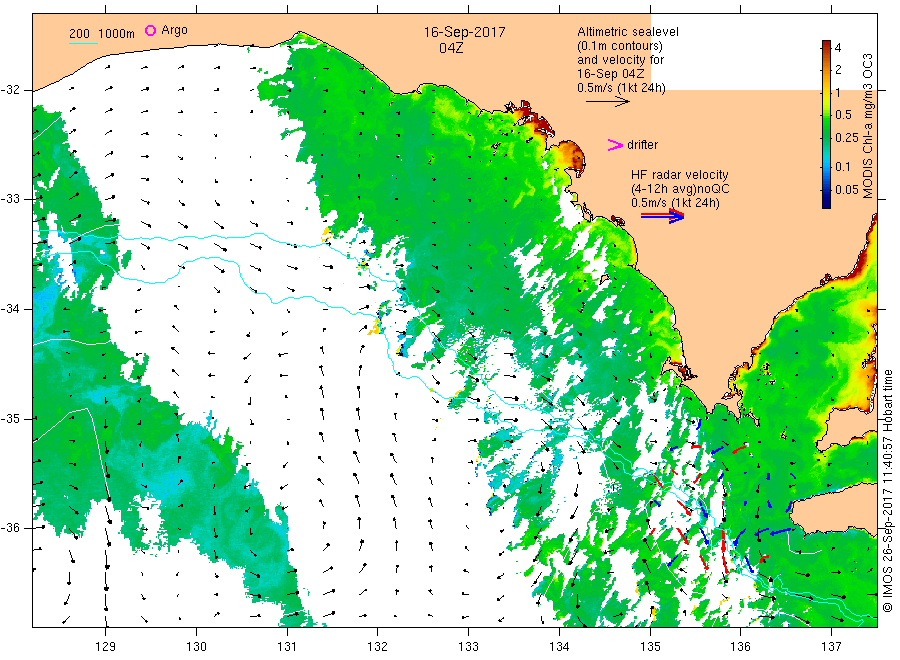
Task: Click the colorbar value 0.1
Action: click(843, 166)
